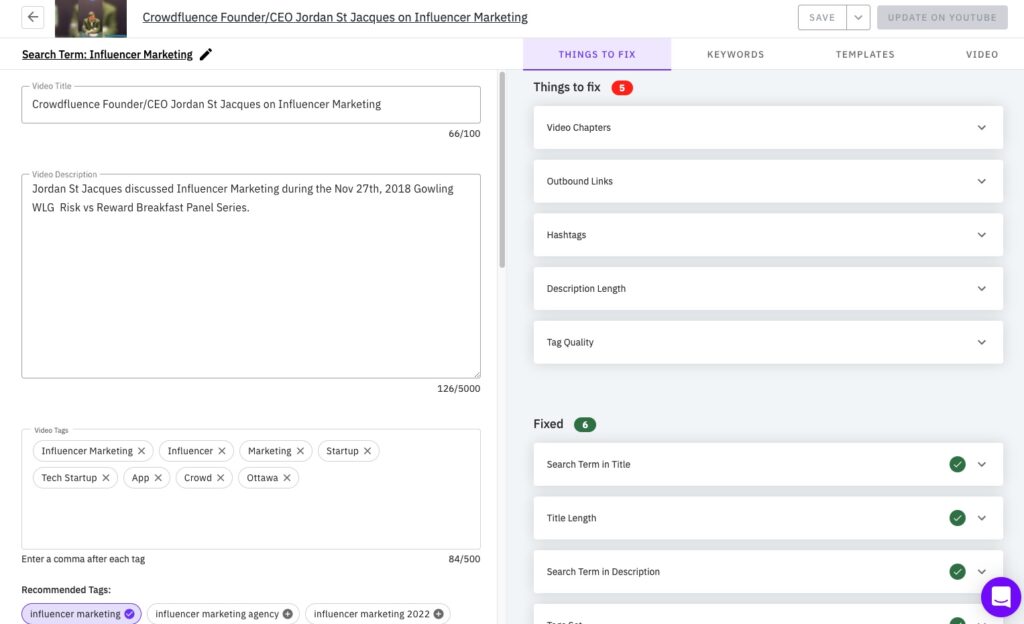
Task: Click the left panel vertical scrollbar
Action: [502, 170]
